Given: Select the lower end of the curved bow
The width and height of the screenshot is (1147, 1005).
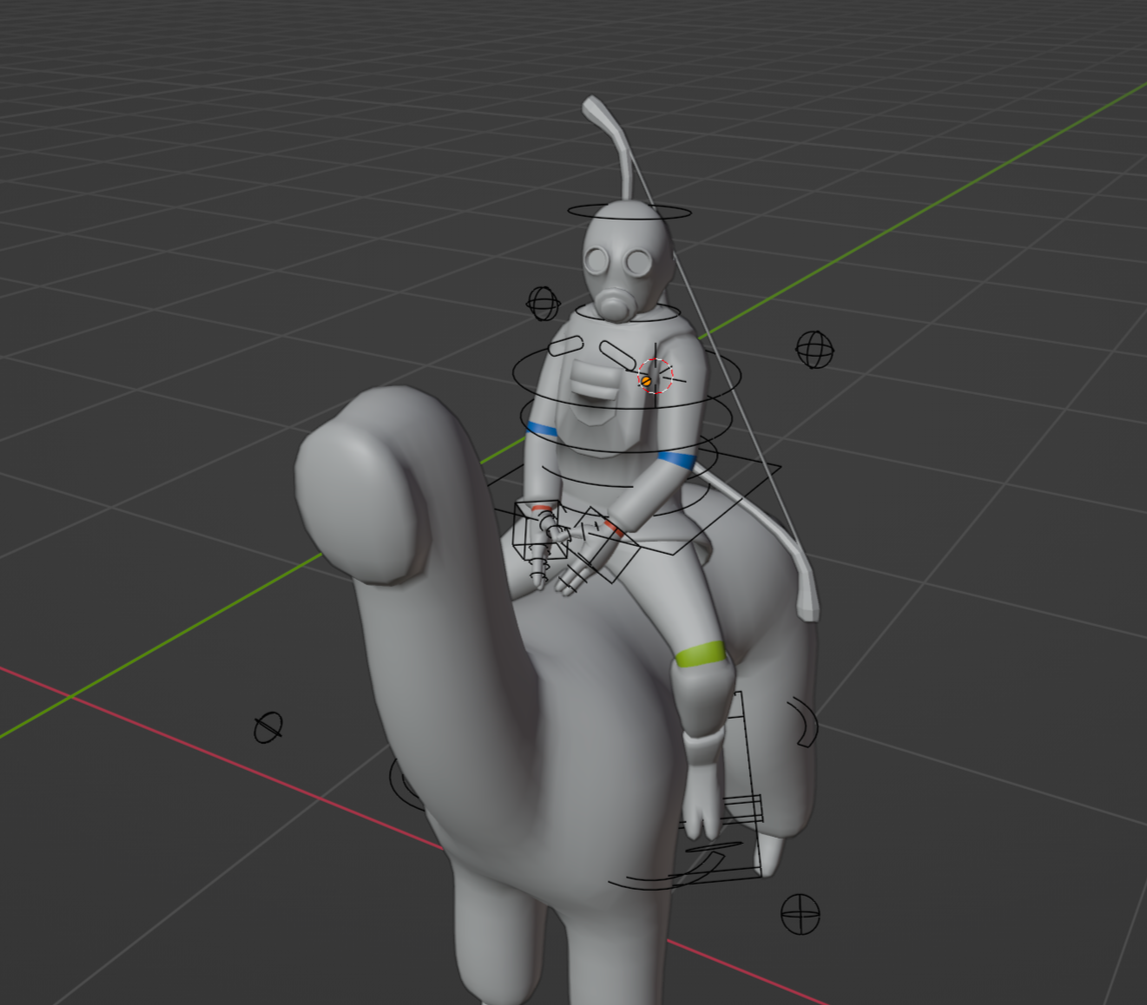Looking at the screenshot, I should [x=808, y=600].
